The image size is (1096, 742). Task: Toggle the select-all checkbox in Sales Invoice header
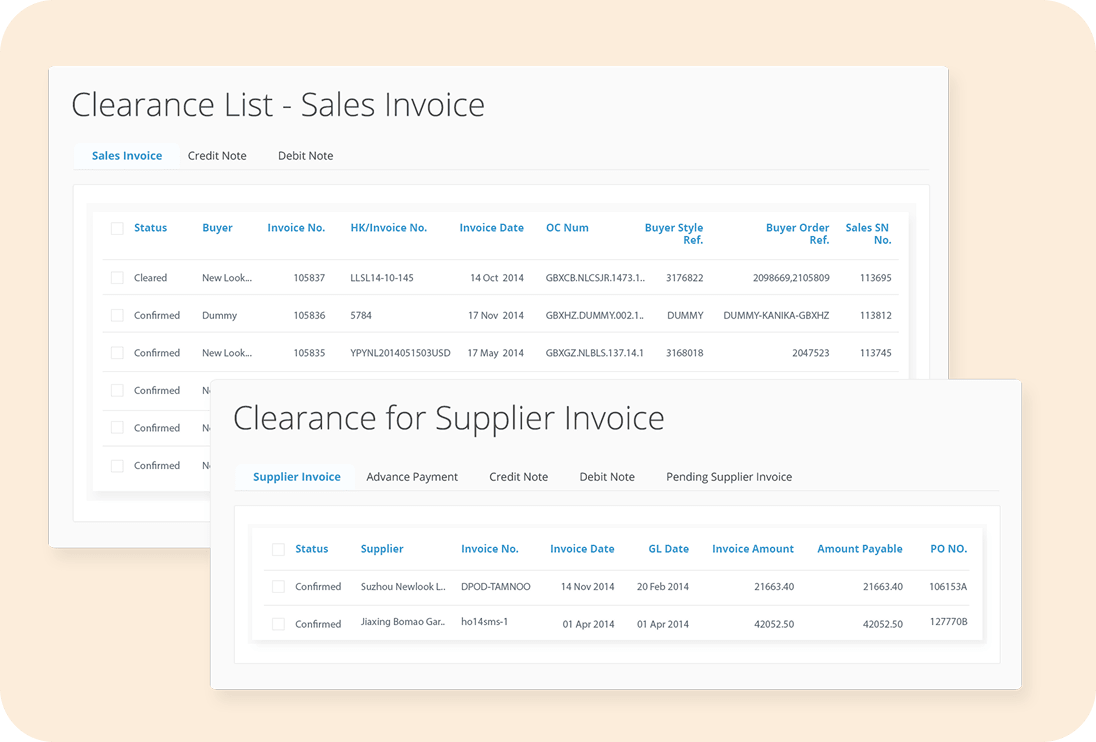tap(117, 228)
